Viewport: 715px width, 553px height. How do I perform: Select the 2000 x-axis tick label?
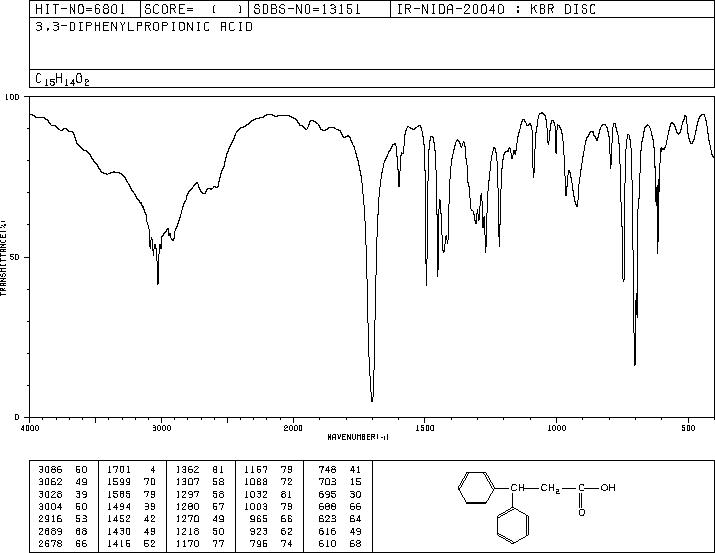(x=293, y=428)
